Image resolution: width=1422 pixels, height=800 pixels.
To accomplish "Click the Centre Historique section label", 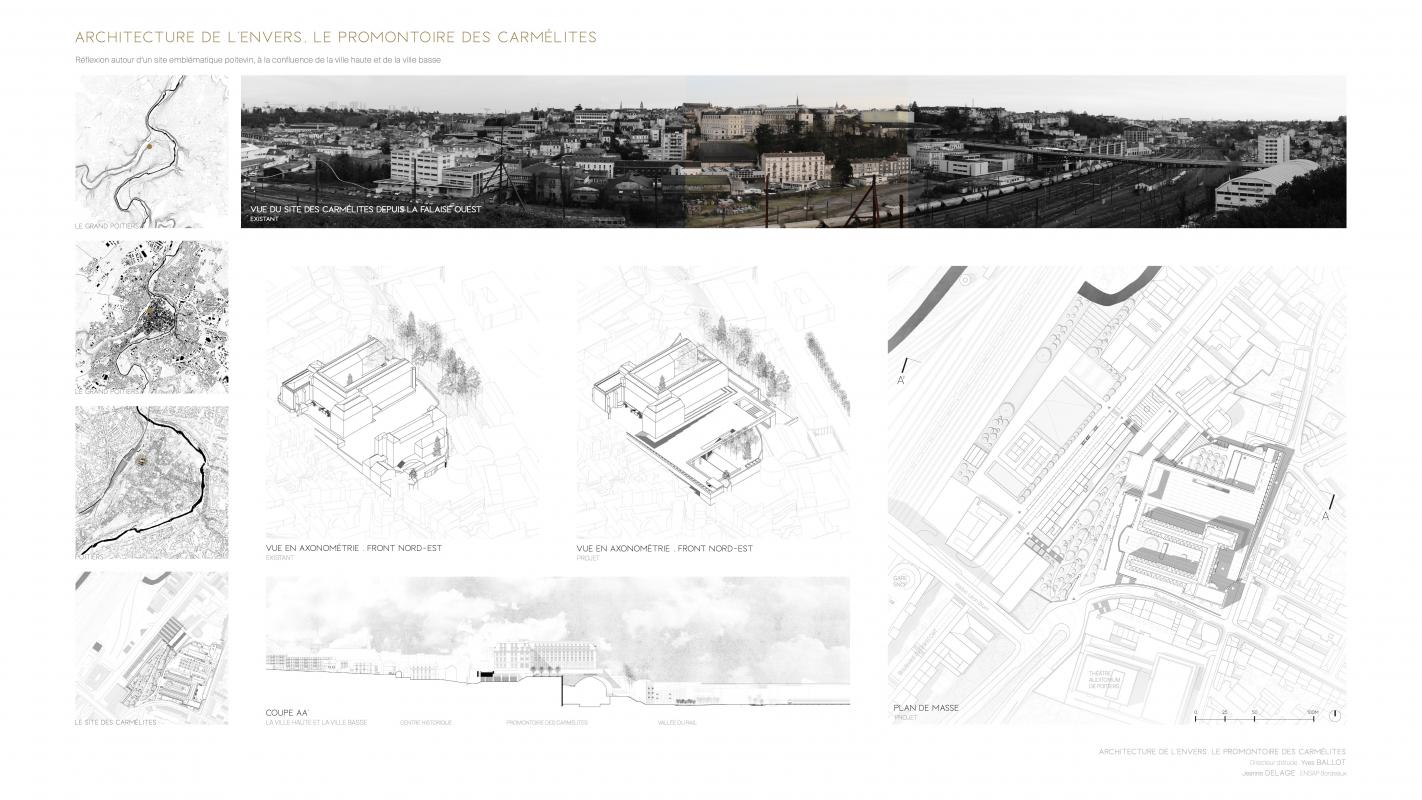I will [x=425, y=722].
